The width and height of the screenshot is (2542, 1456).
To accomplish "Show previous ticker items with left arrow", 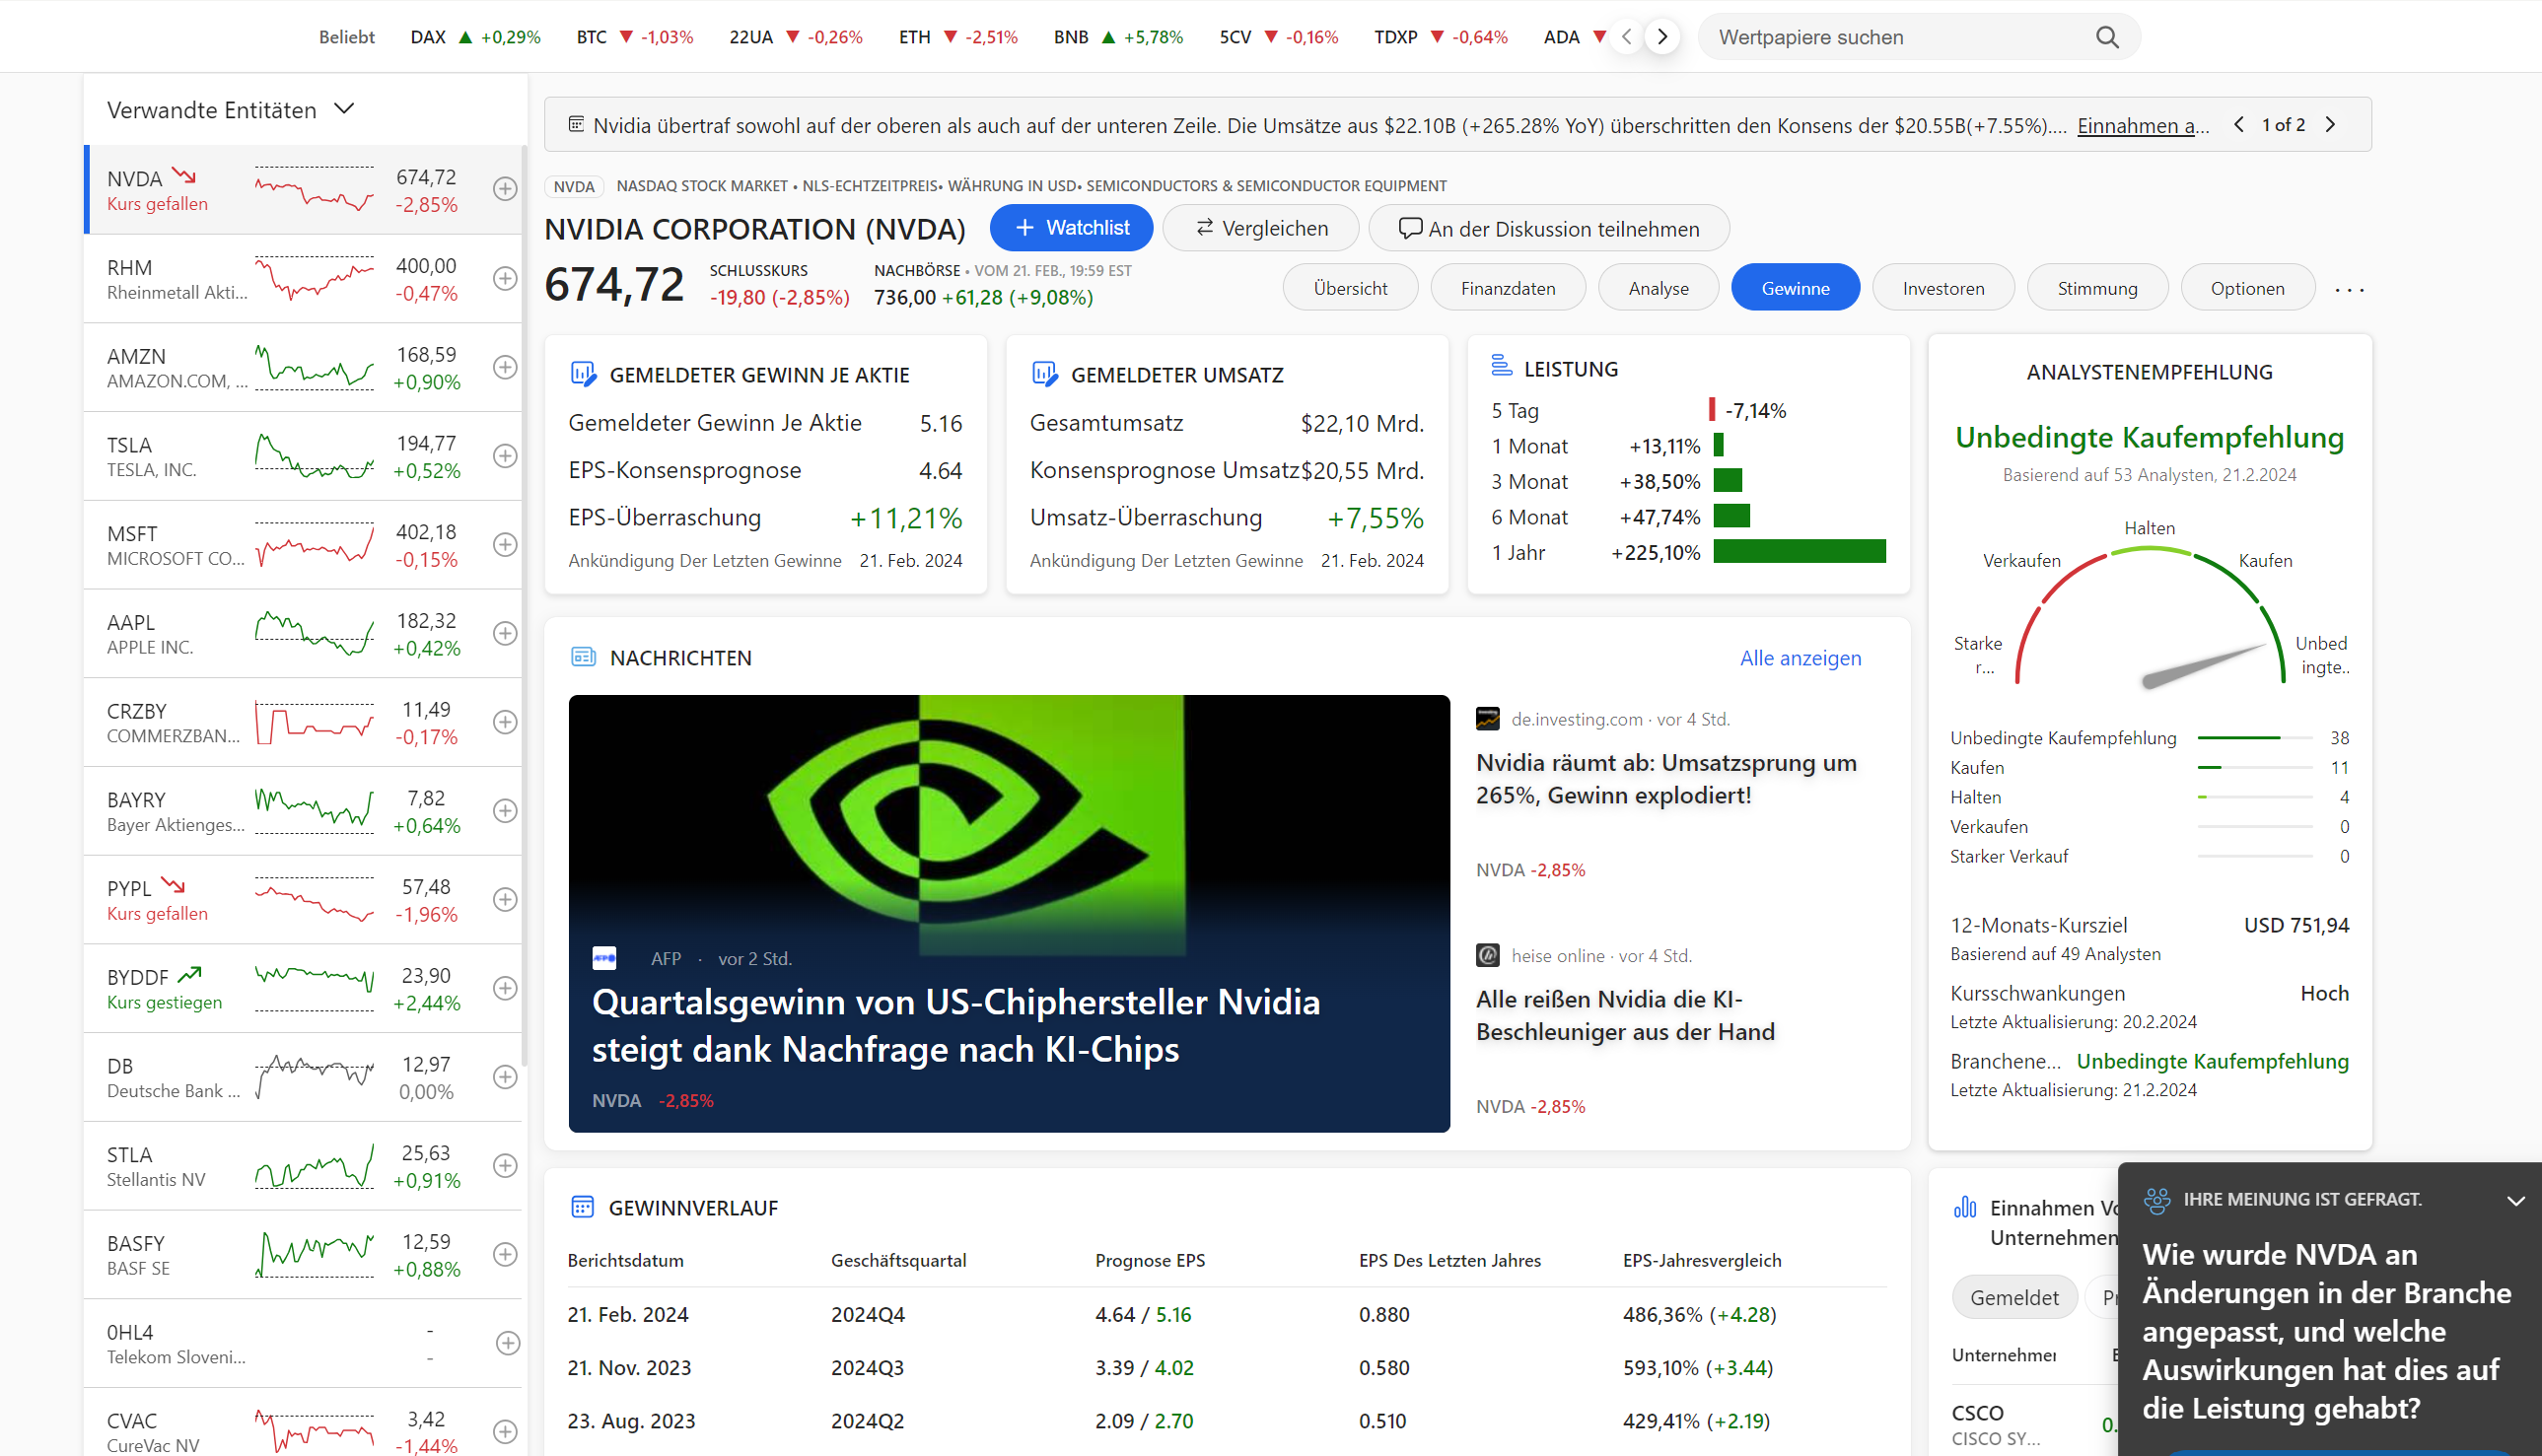I will pyautogui.click(x=1627, y=37).
